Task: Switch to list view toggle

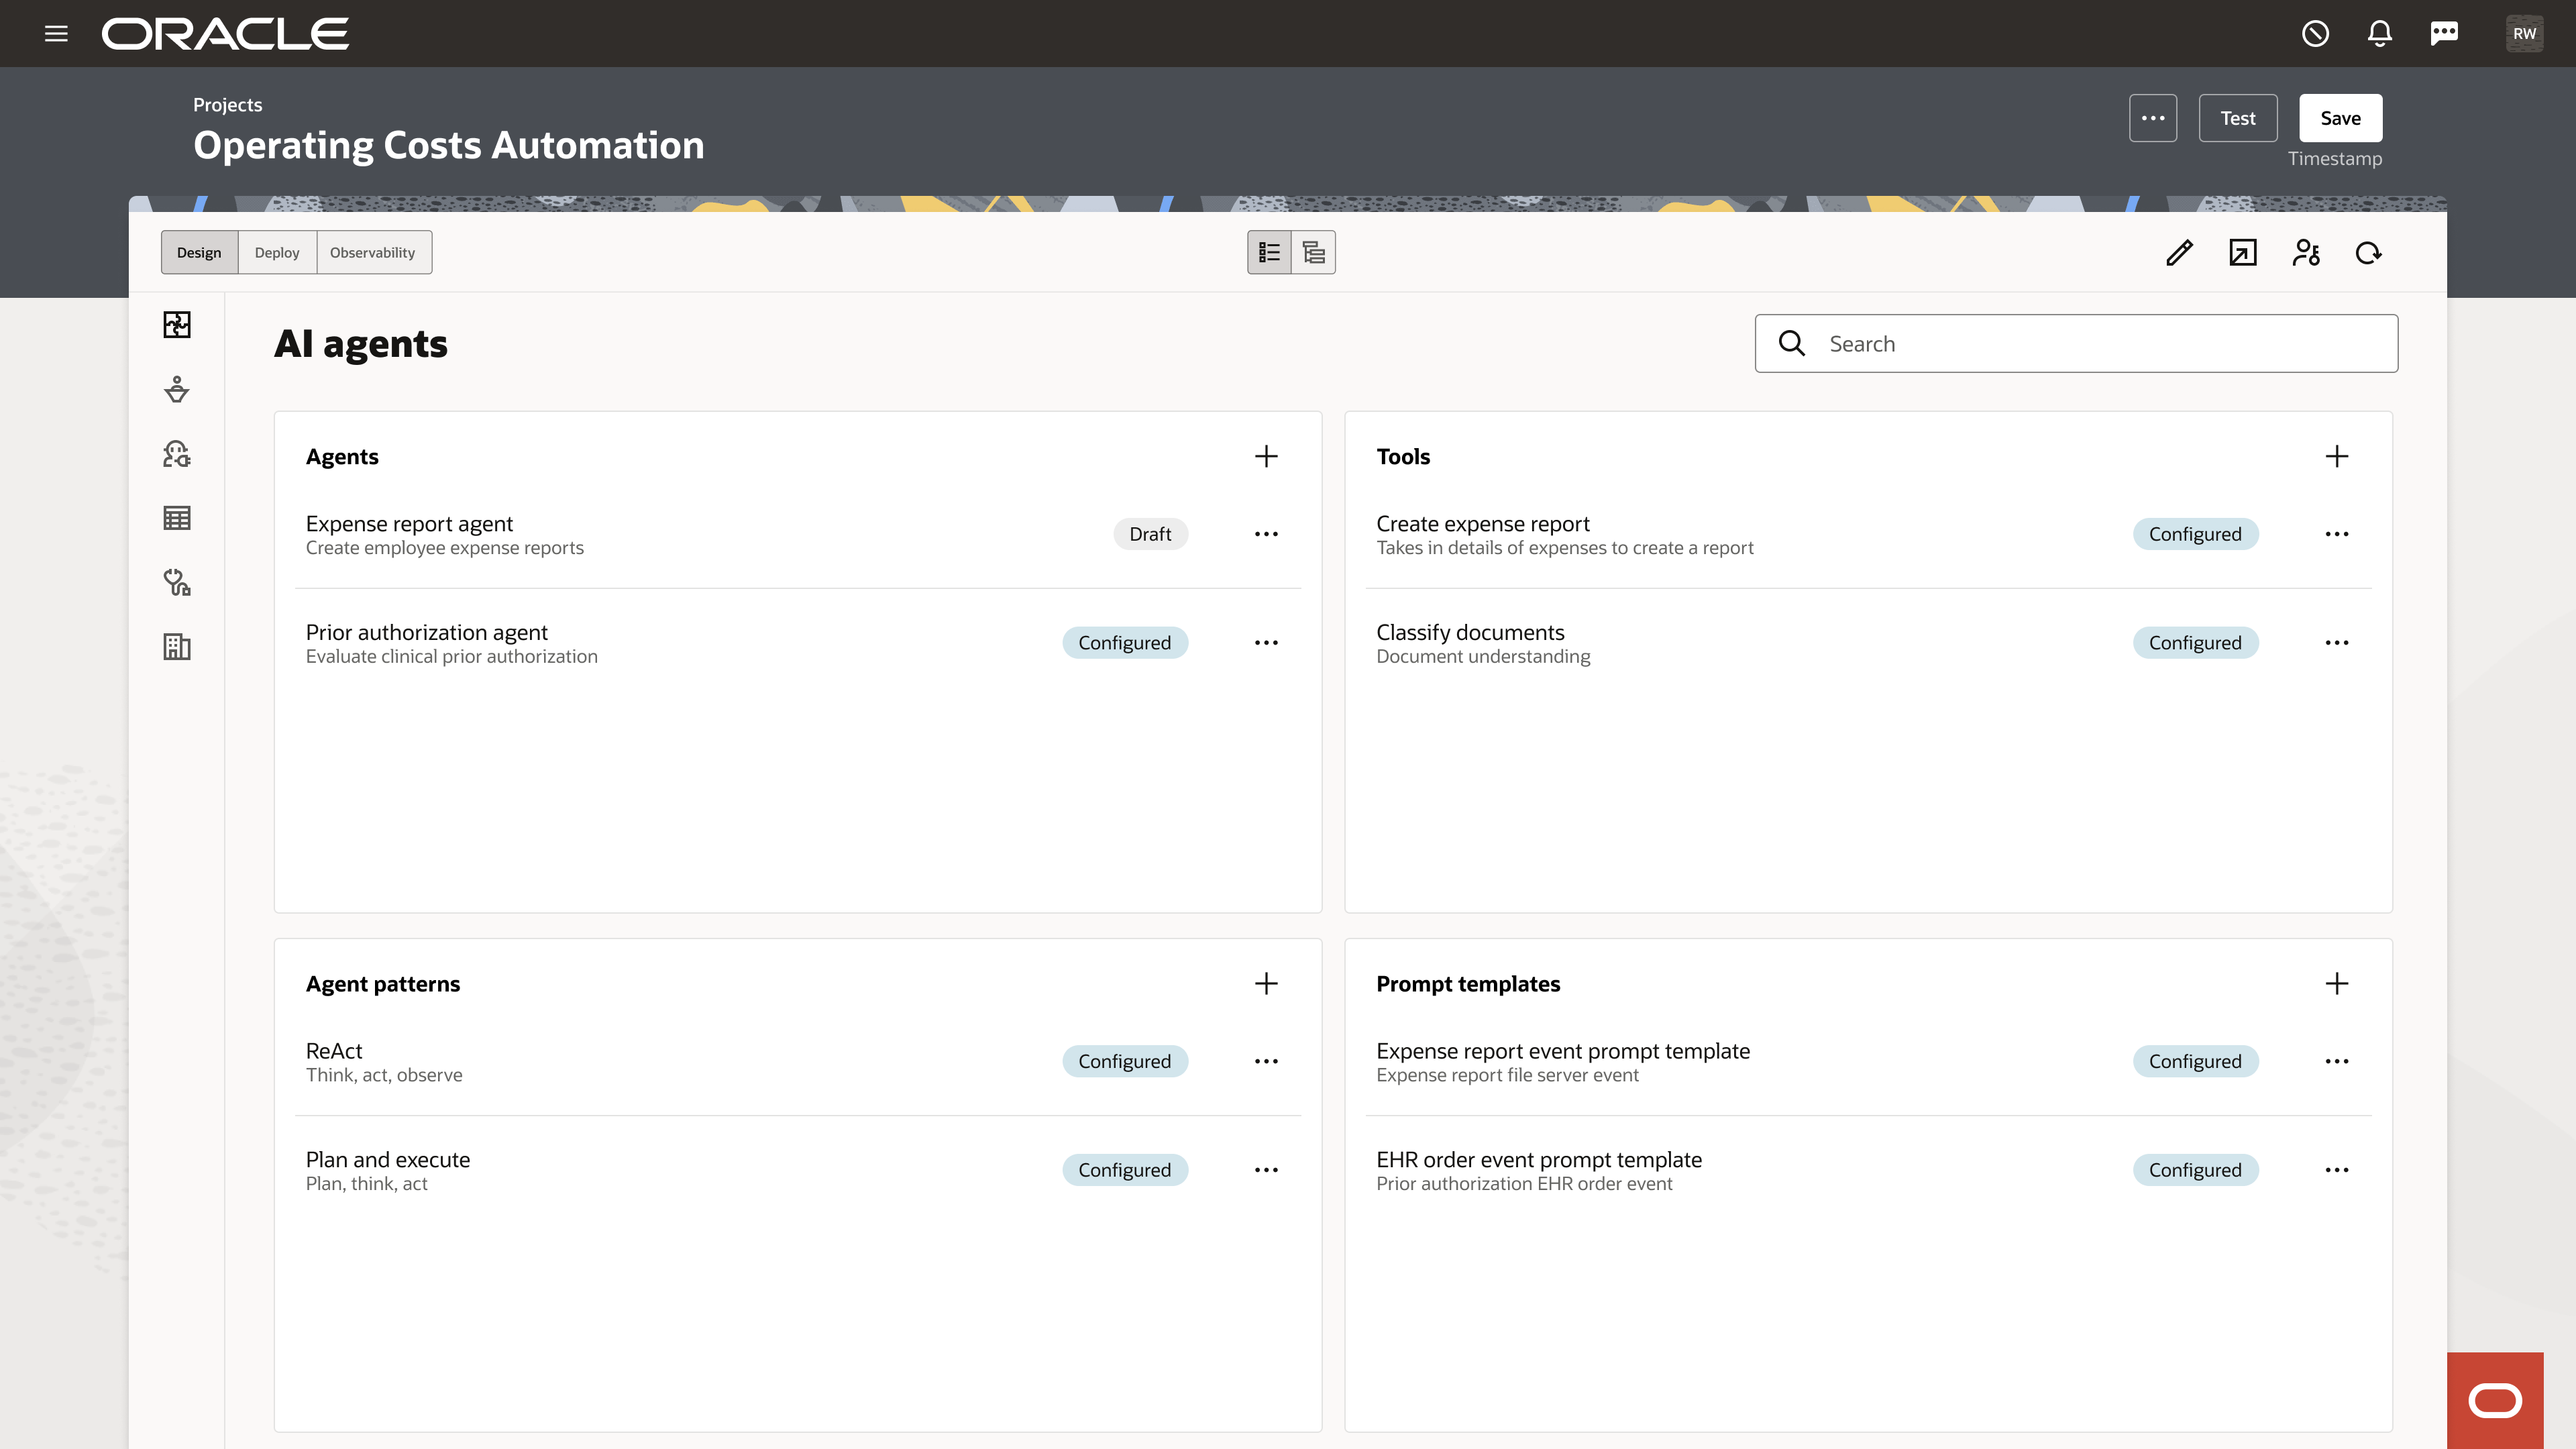Action: (1269, 253)
